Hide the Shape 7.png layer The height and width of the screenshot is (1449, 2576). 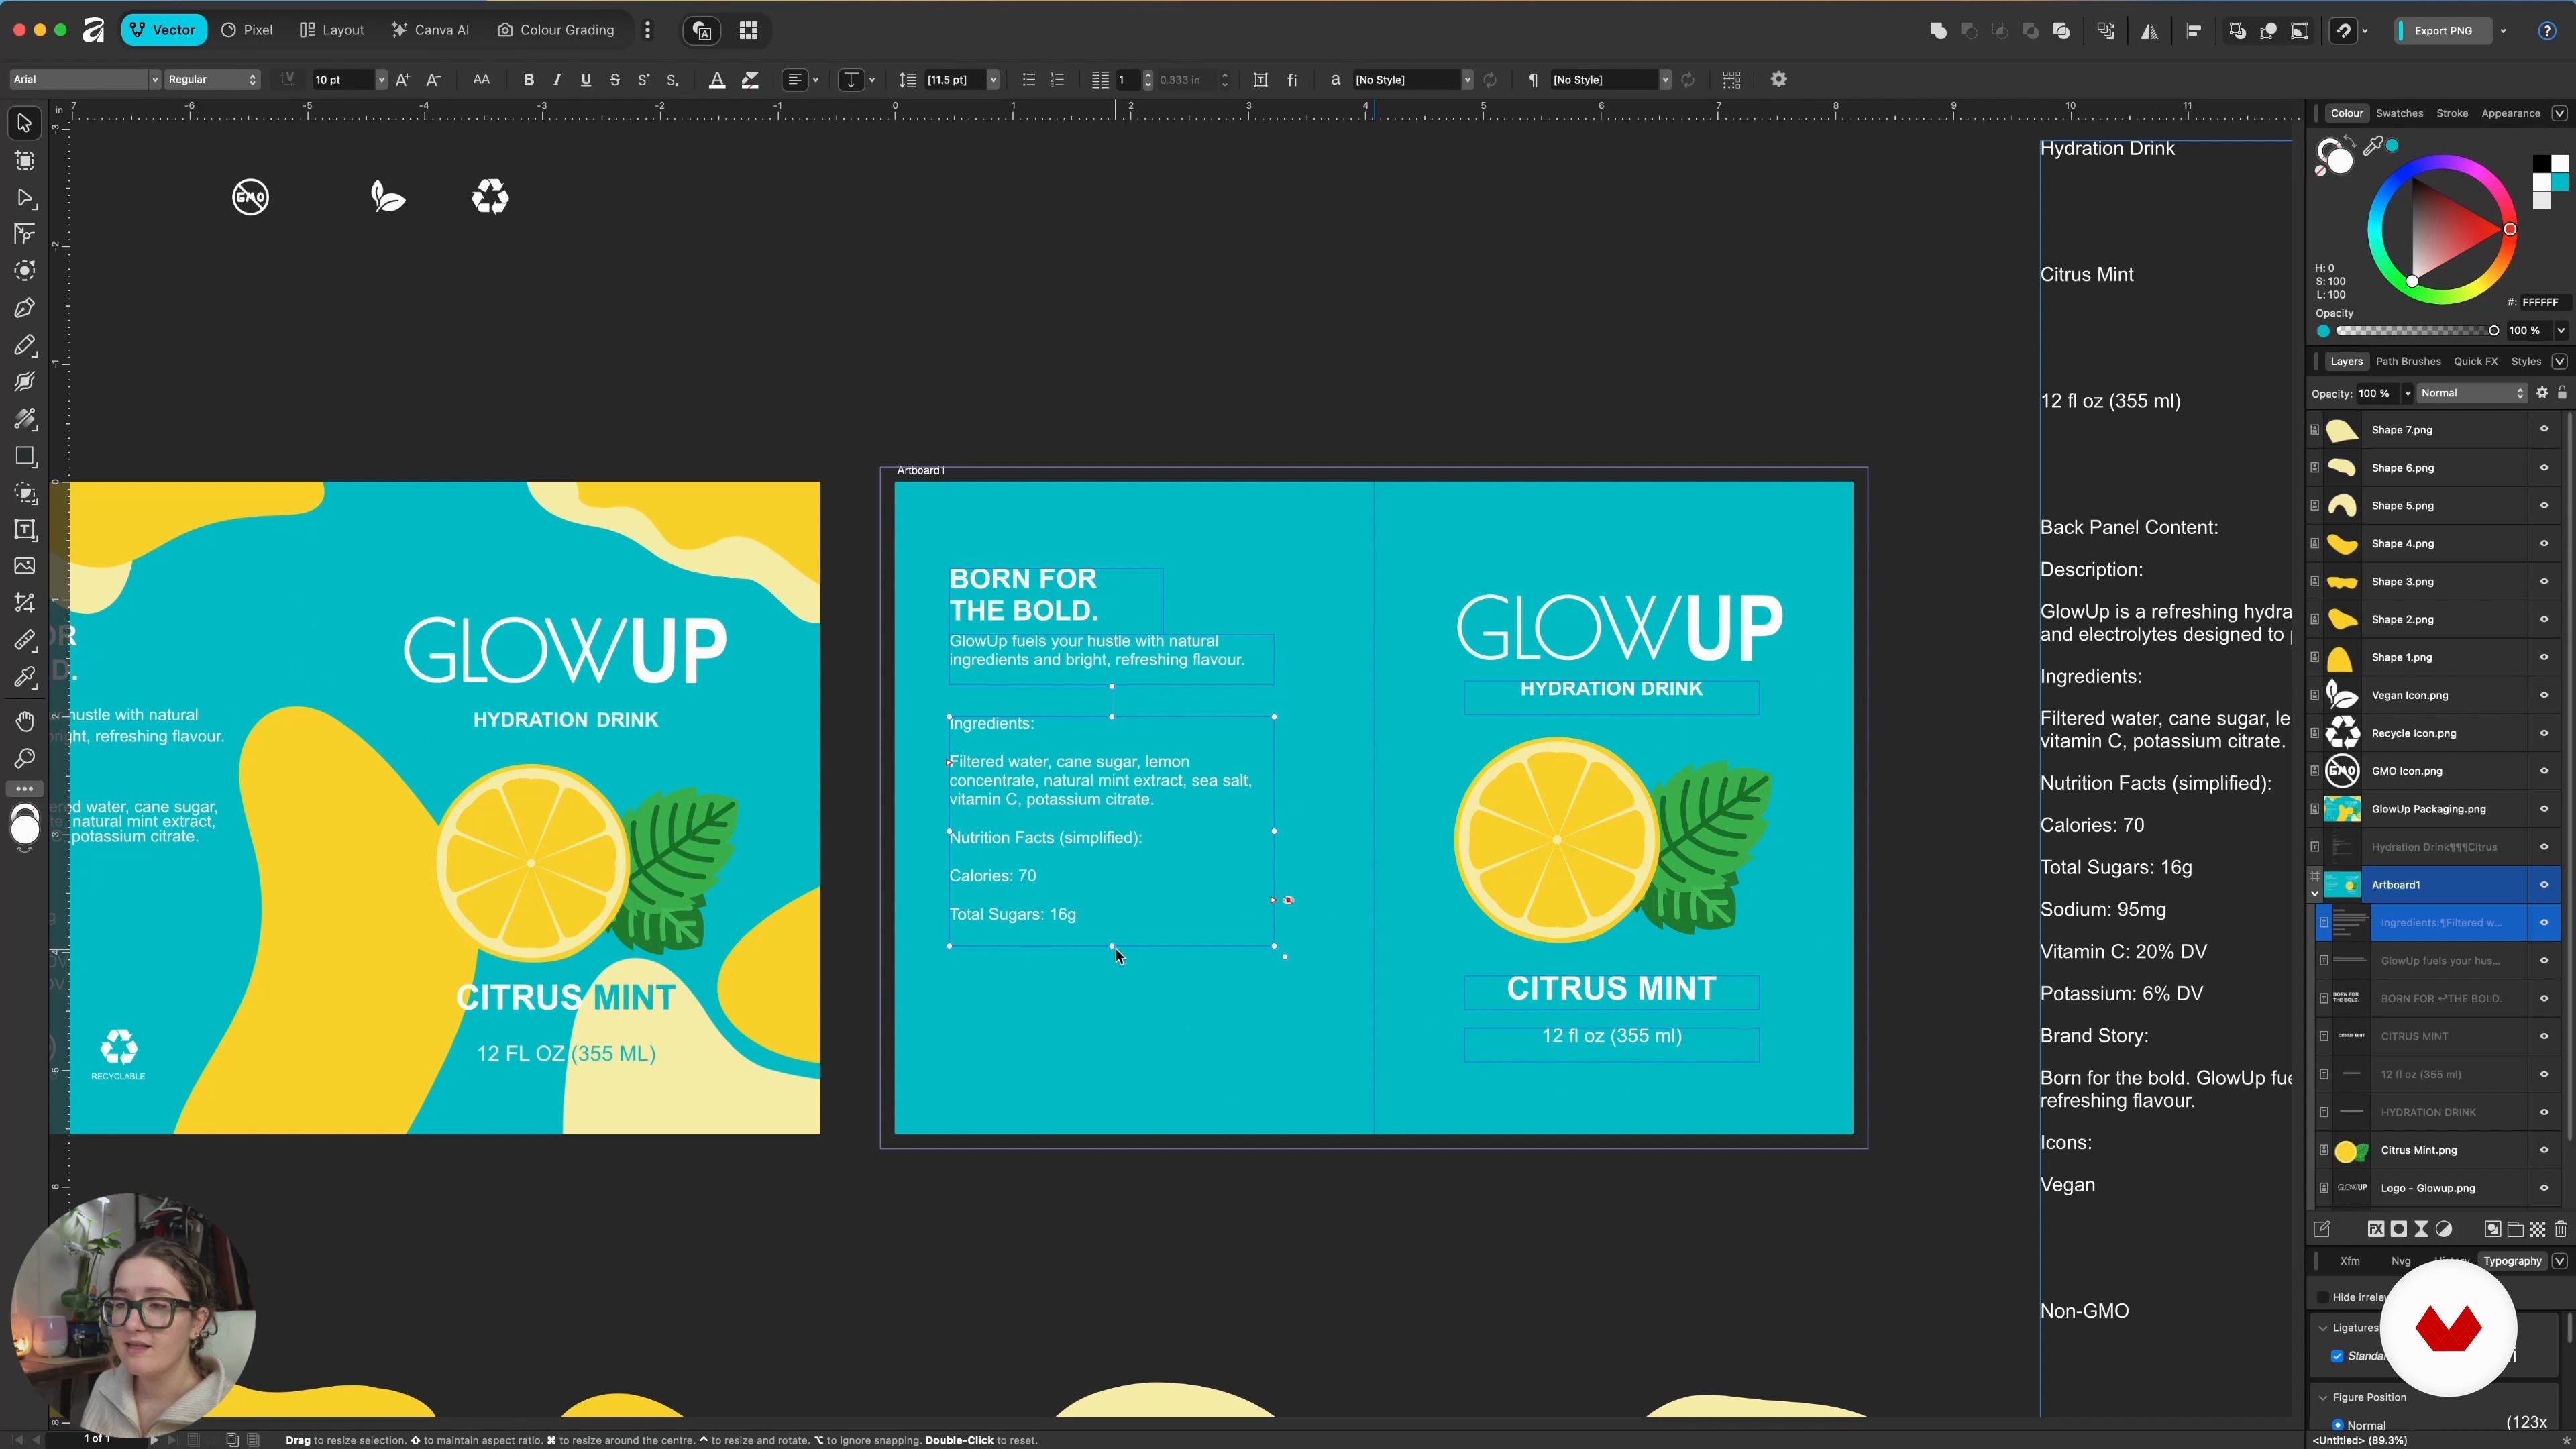tap(2544, 430)
